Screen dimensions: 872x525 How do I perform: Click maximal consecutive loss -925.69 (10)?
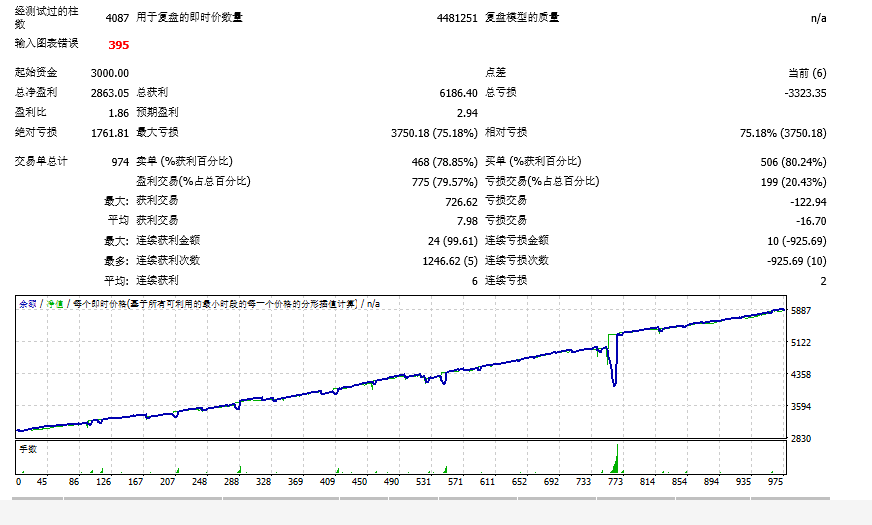pyautogui.click(x=796, y=261)
